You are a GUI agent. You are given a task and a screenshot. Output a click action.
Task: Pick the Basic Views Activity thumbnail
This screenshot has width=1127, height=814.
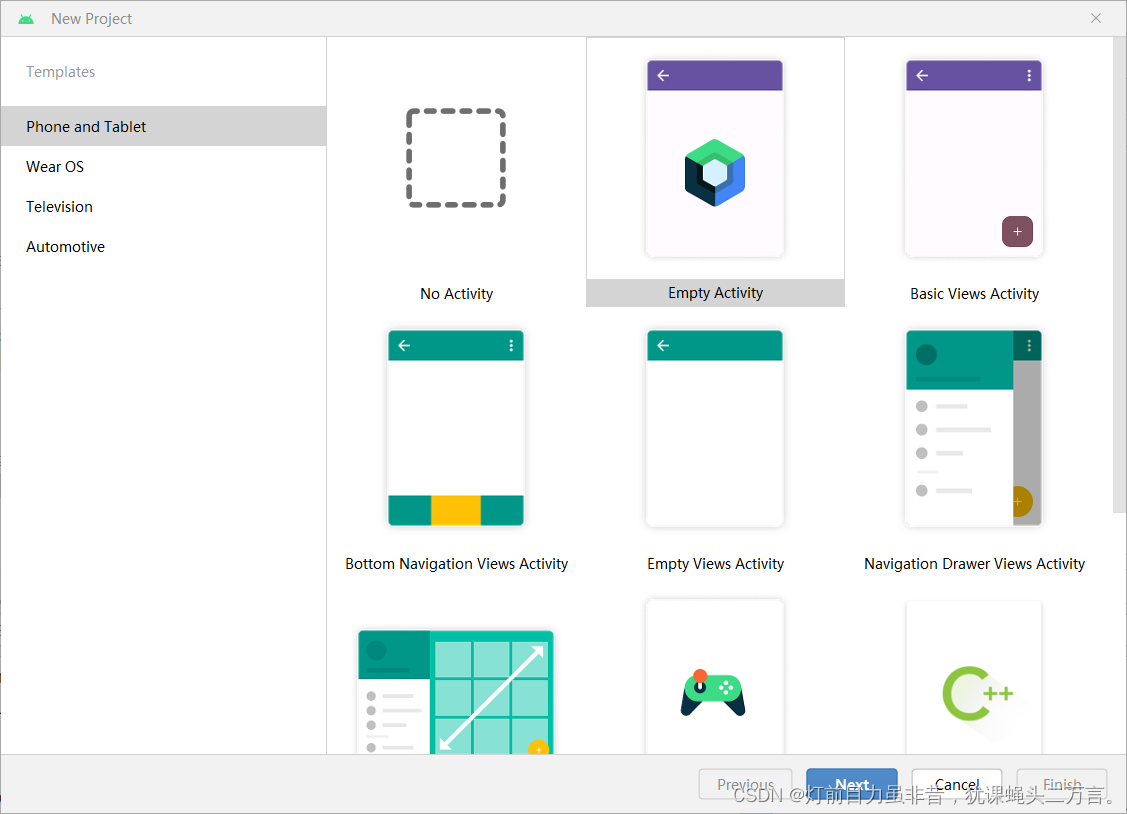point(974,158)
